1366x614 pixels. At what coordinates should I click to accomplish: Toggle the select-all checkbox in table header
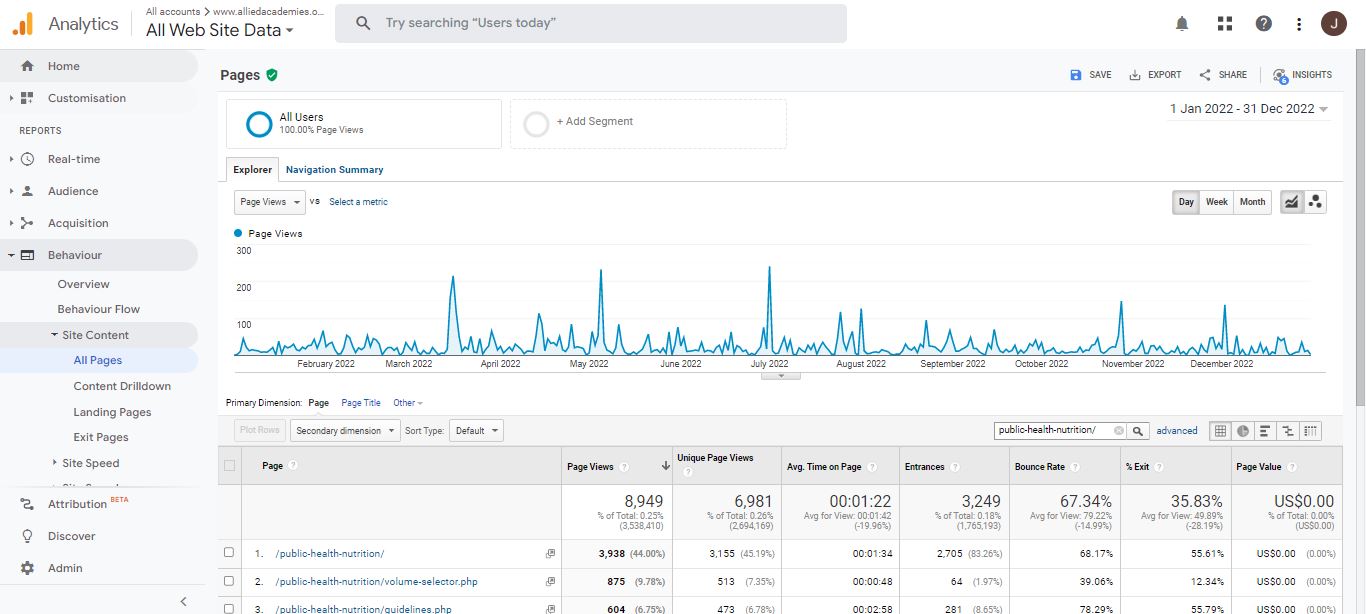tap(230, 466)
